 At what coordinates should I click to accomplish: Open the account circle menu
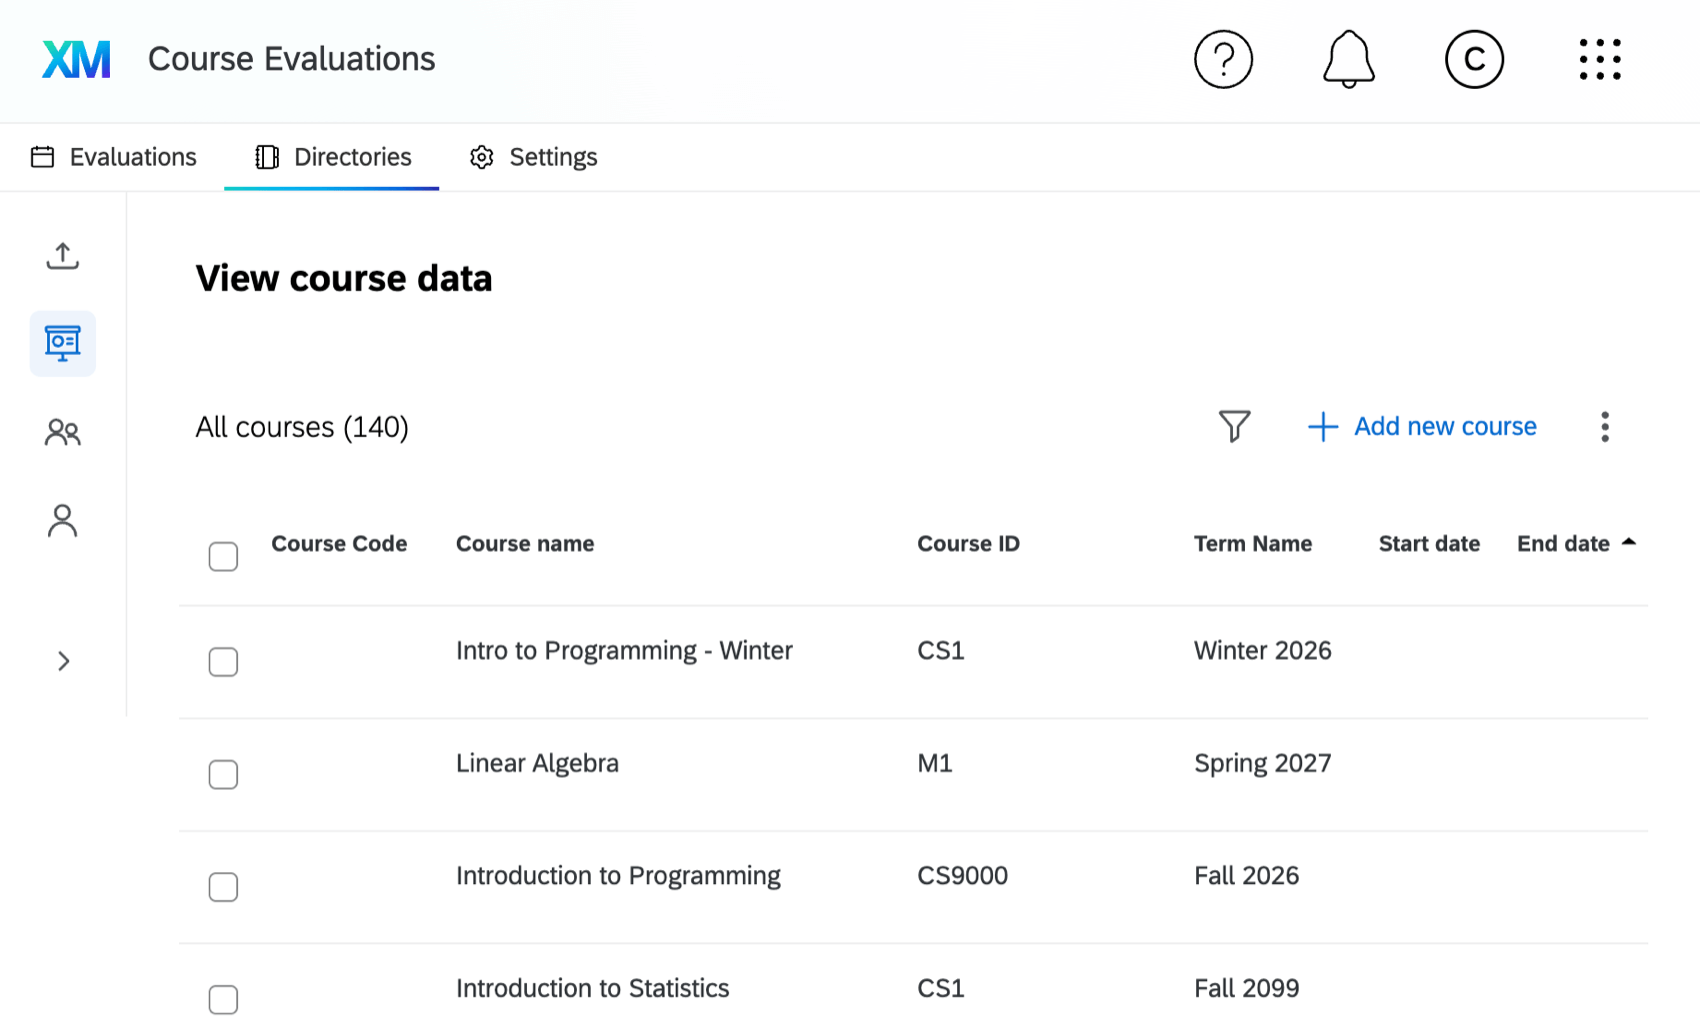coord(1474,59)
